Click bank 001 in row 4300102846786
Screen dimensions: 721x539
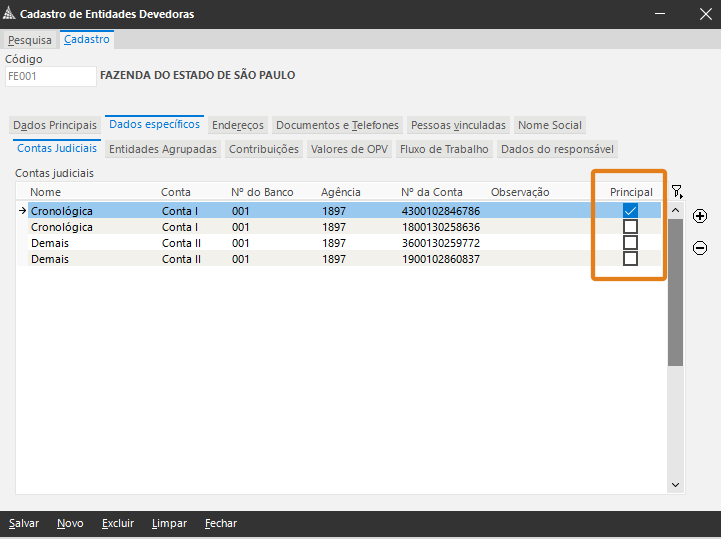pyautogui.click(x=240, y=211)
